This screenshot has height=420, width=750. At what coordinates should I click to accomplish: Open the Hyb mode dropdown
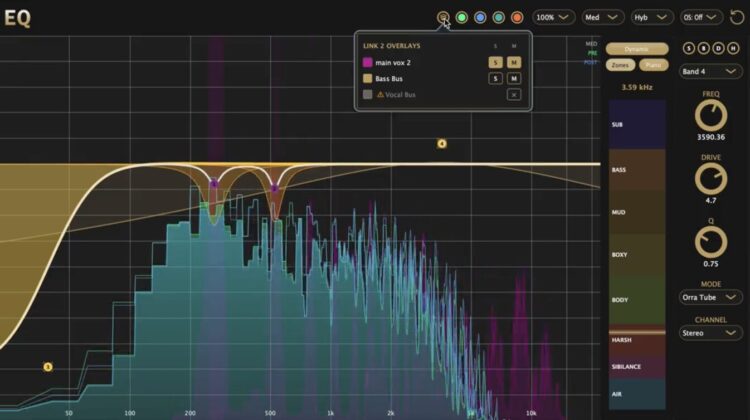[651, 17]
